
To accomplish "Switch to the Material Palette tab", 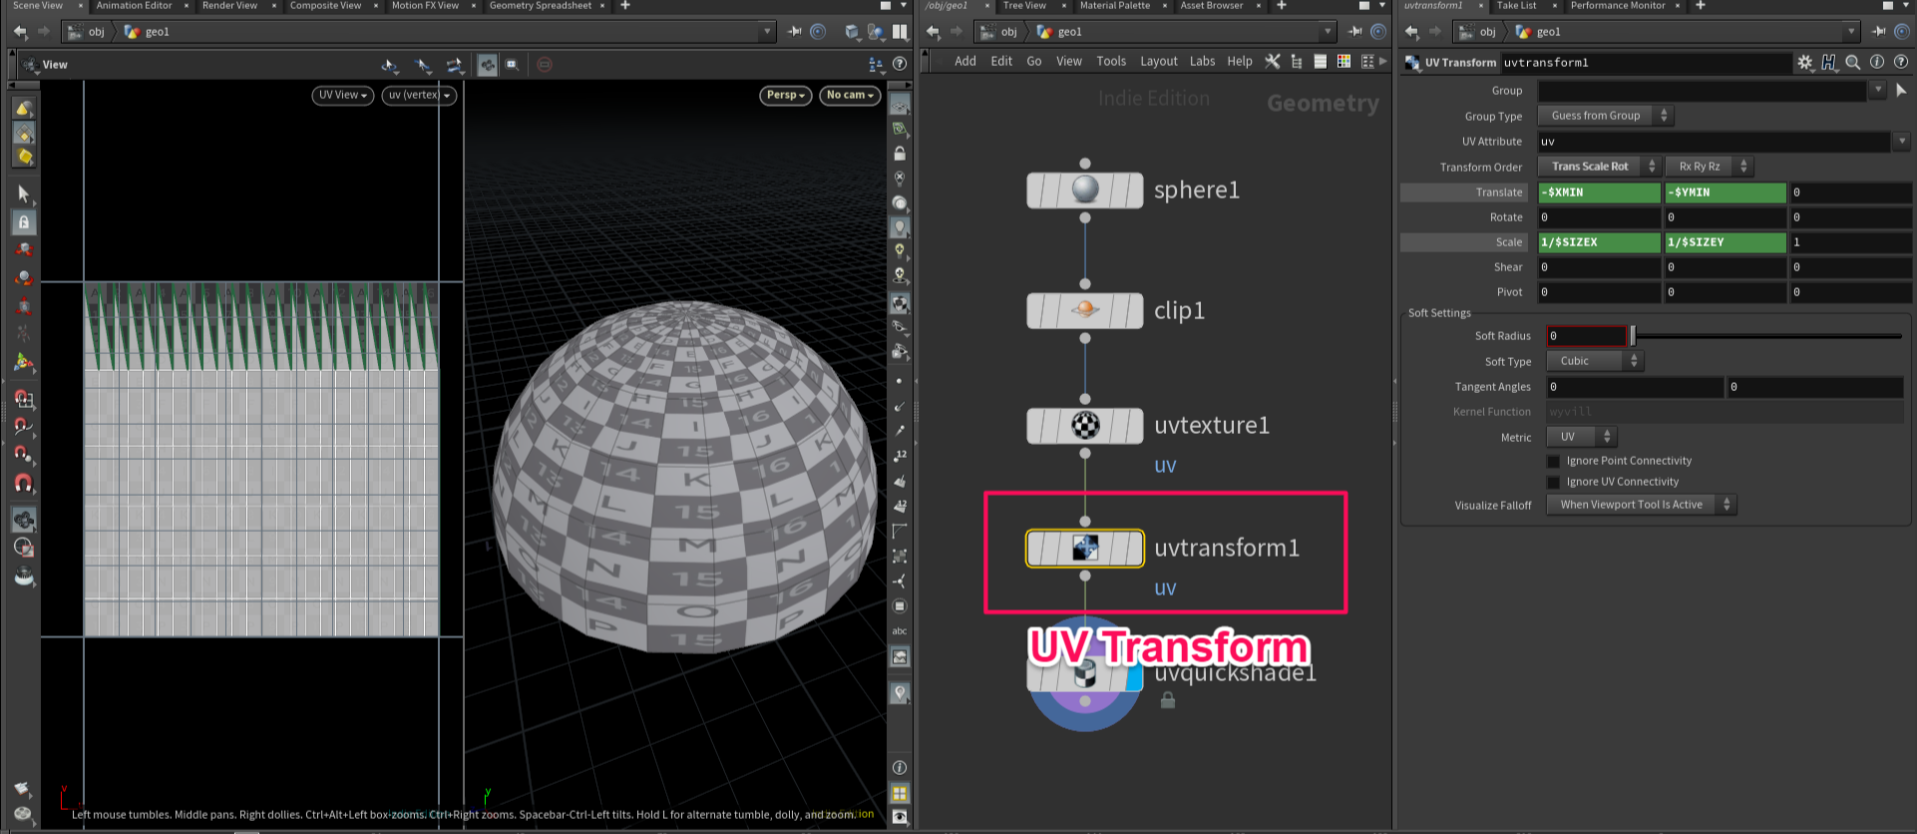I will (x=1114, y=6).
